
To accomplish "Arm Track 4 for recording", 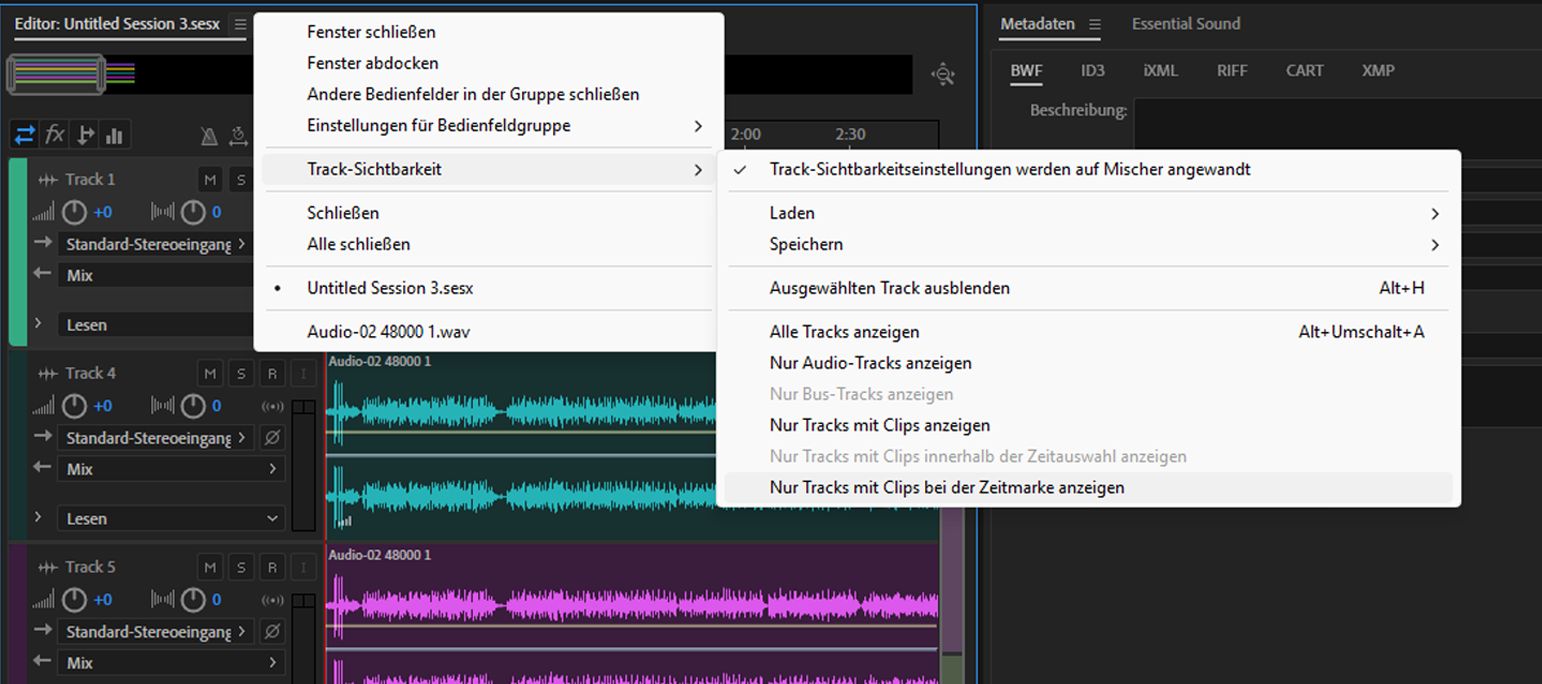I will tap(271, 374).
